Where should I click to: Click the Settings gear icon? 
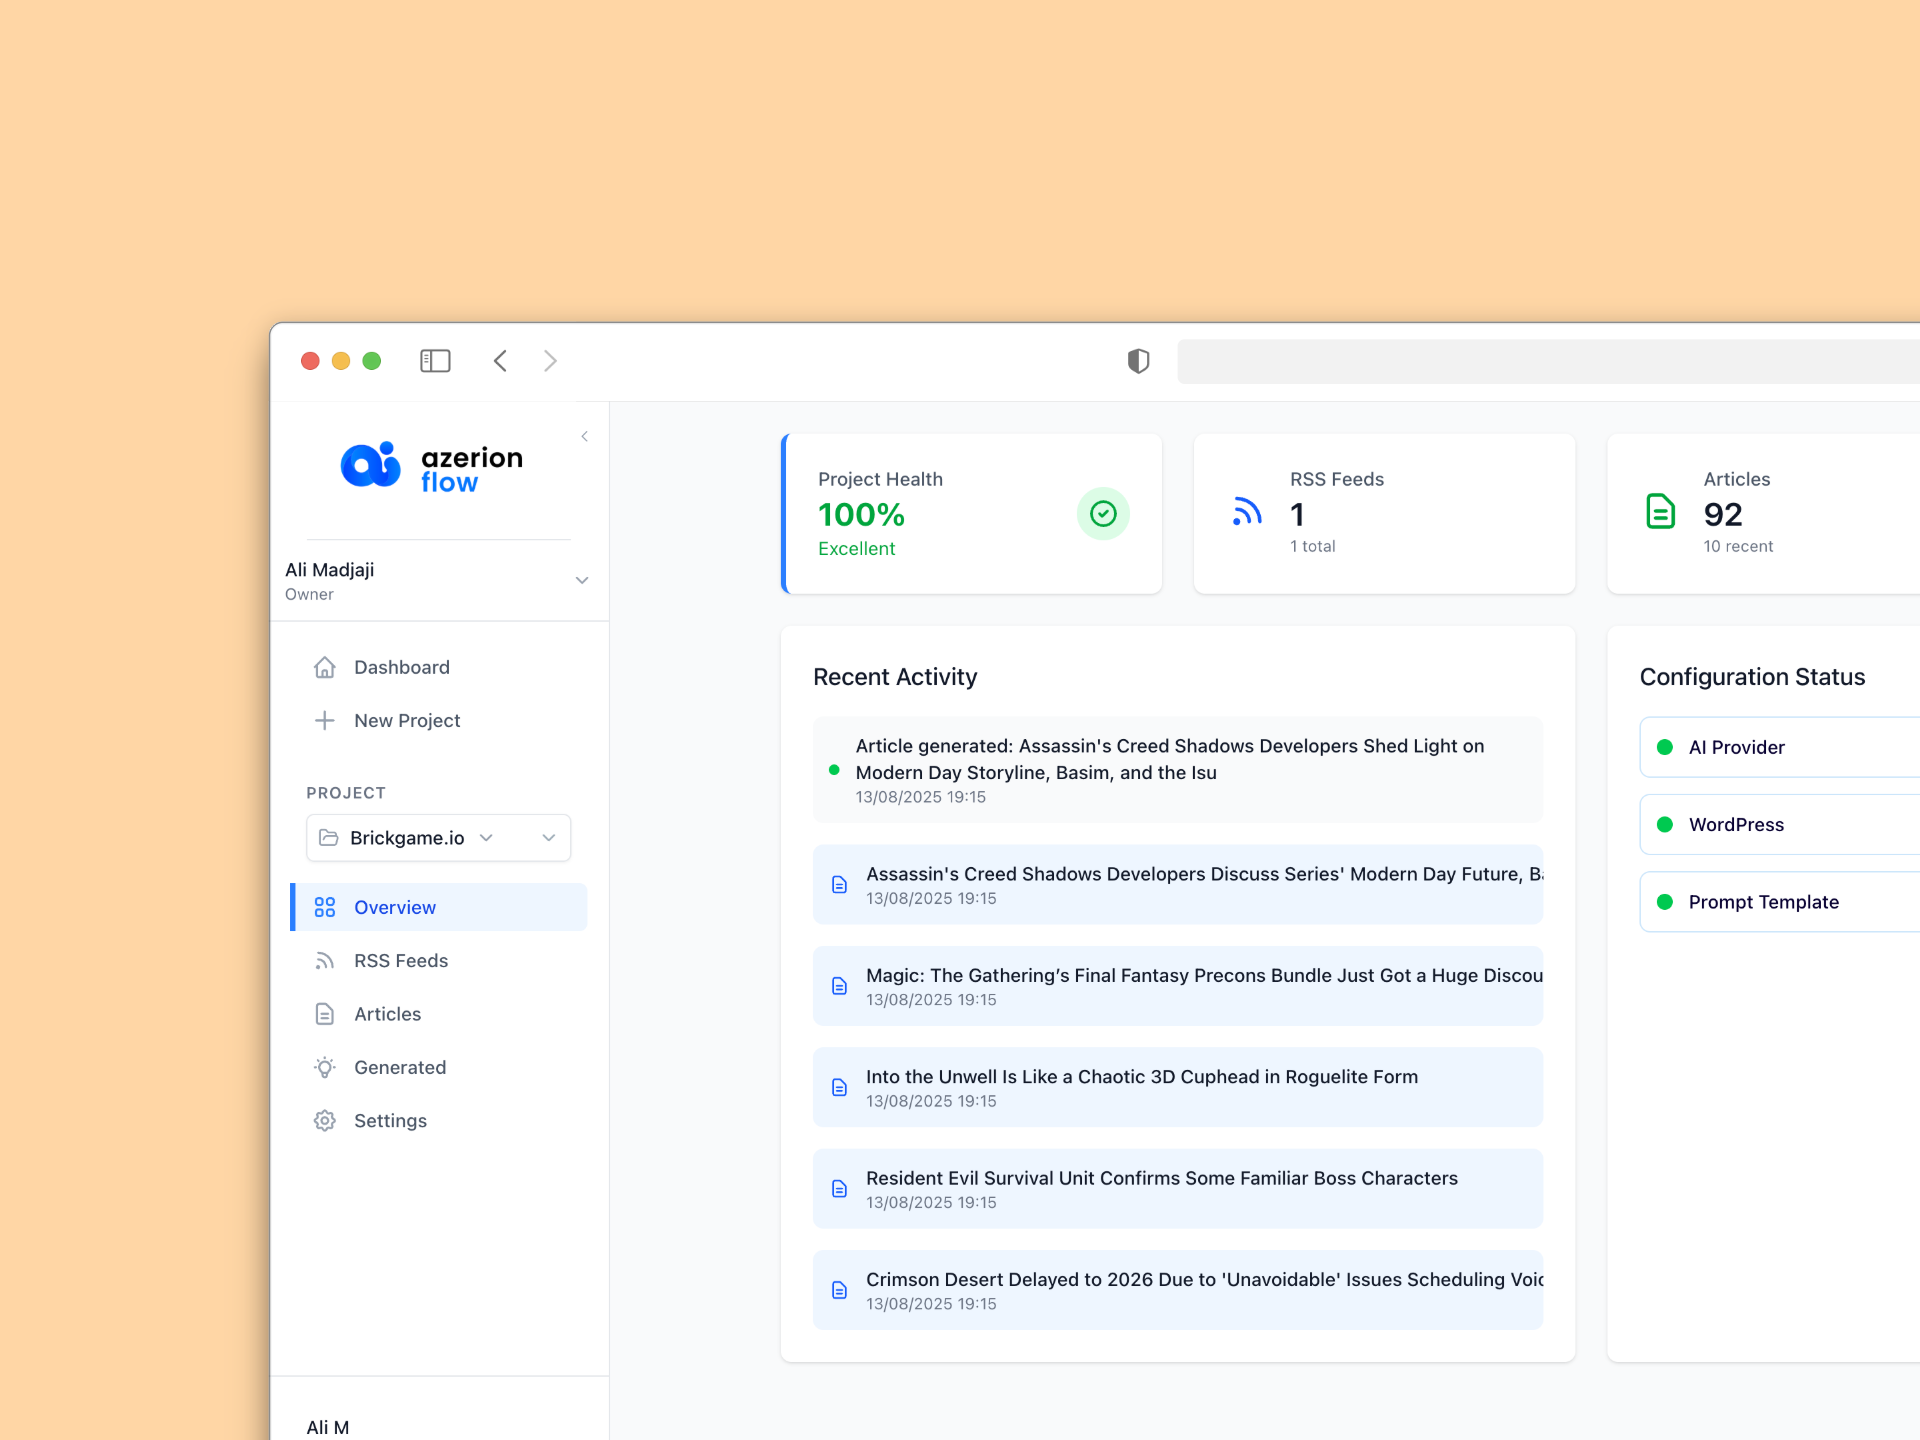pos(325,1121)
